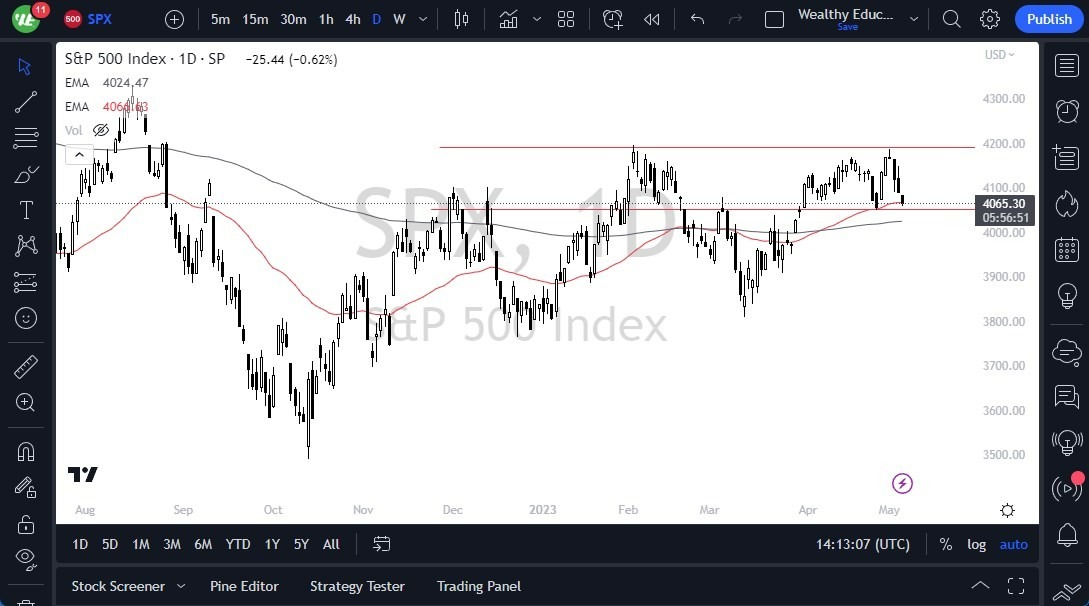Open the Strategy Tester tab
The width and height of the screenshot is (1089, 606).
click(x=357, y=586)
